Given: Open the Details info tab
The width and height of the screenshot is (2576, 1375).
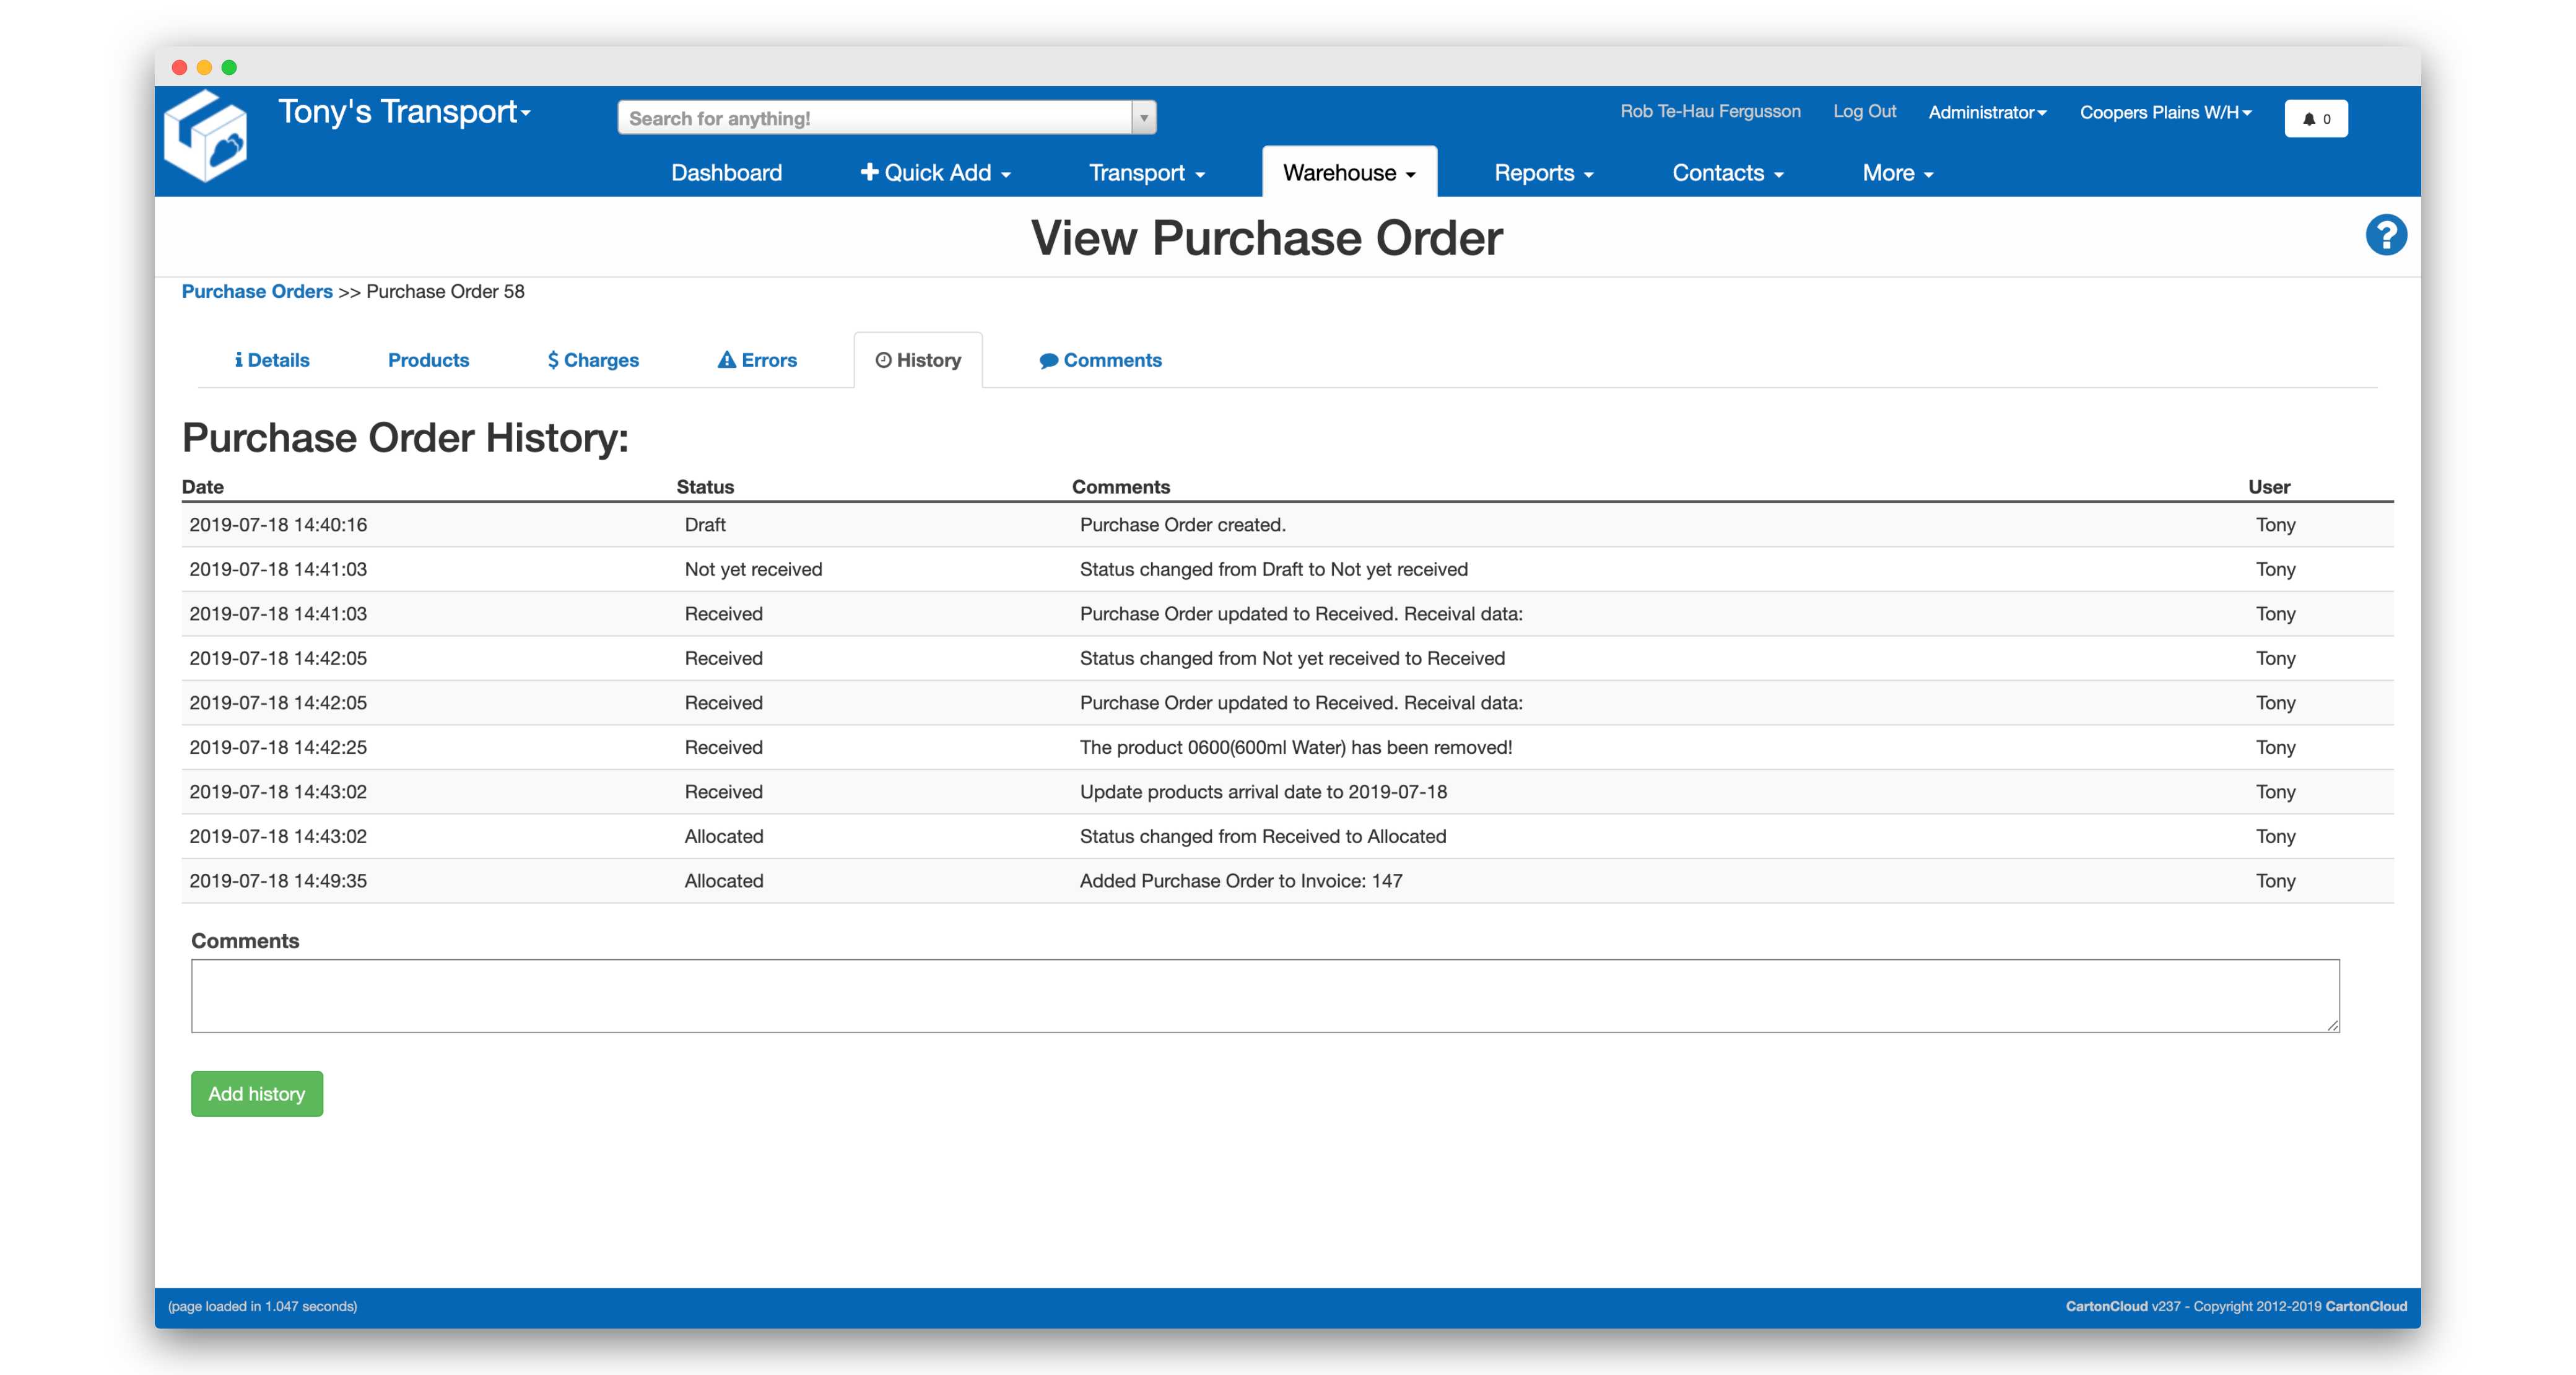Looking at the screenshot, I should click(x=272, y=360).
